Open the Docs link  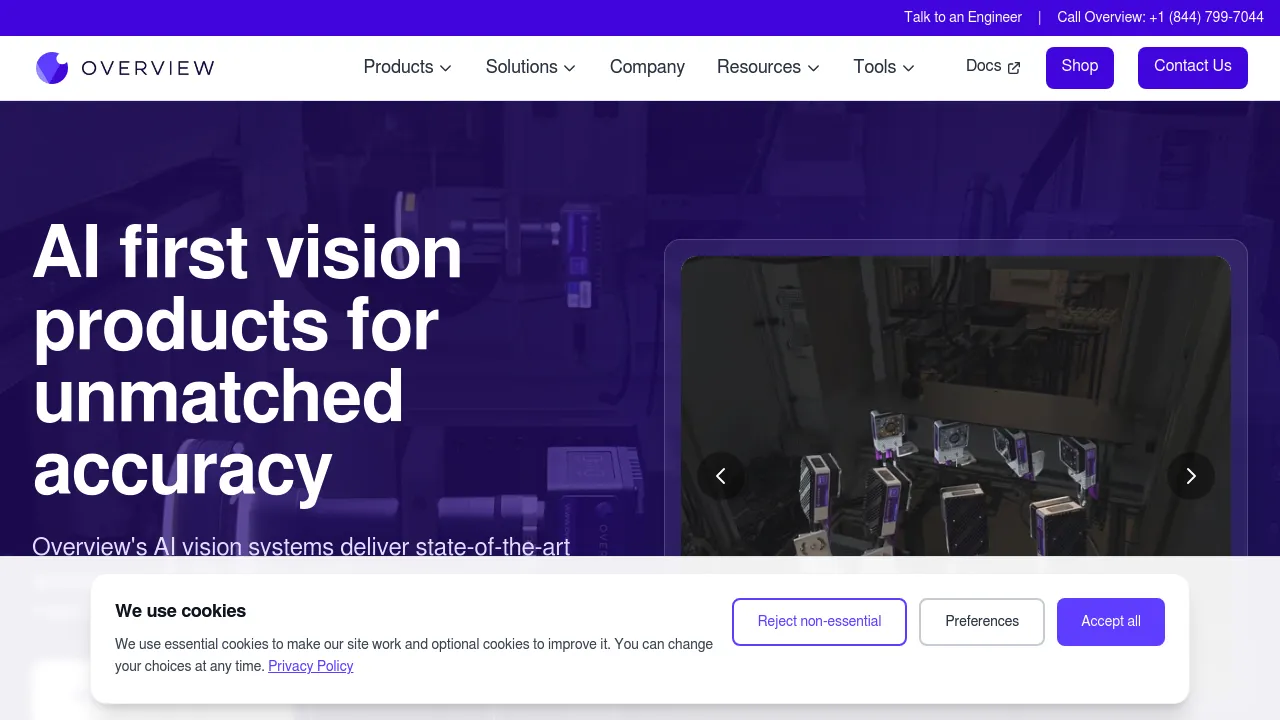pos(993,66)
